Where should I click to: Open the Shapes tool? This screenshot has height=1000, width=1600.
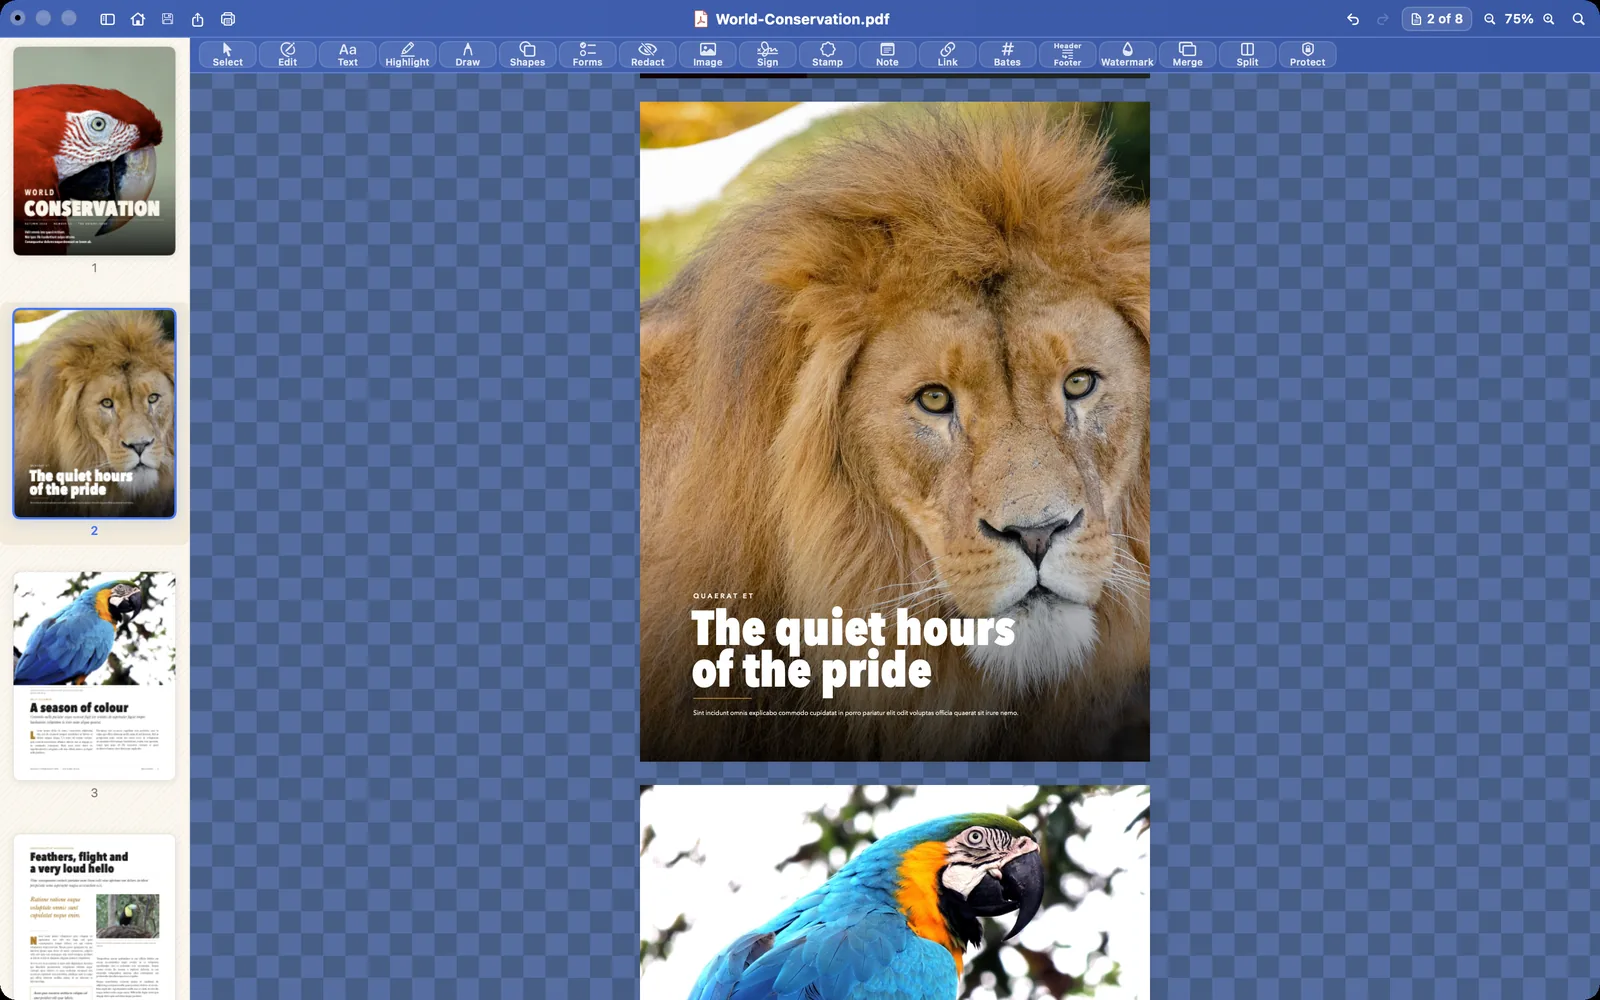pyautogui.click(x=527, y=54)
